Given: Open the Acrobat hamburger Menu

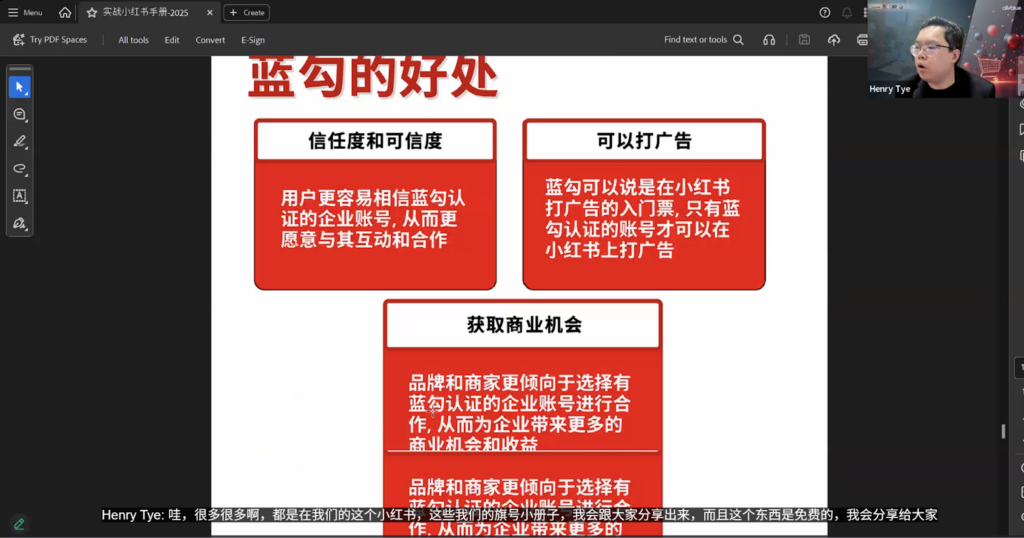Looking at the screenshot, I should (x=25, y=12).
